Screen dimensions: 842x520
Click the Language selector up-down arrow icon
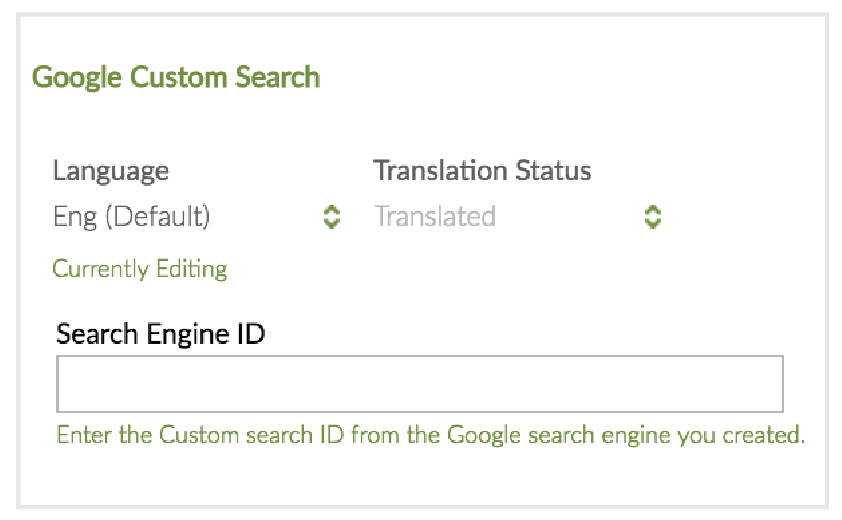click(x=332, y=217)
